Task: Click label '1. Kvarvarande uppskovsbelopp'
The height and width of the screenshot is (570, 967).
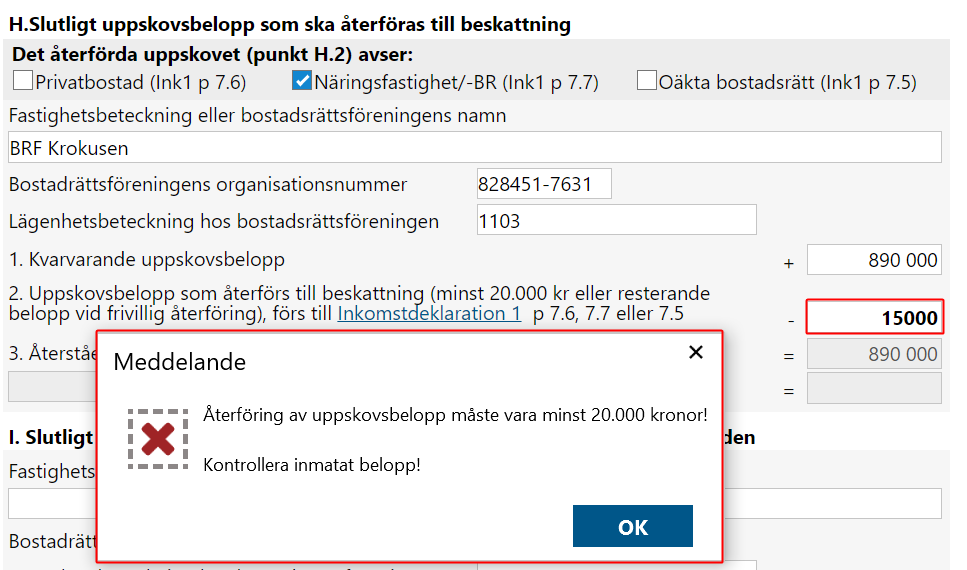Action: coord(147,260)
